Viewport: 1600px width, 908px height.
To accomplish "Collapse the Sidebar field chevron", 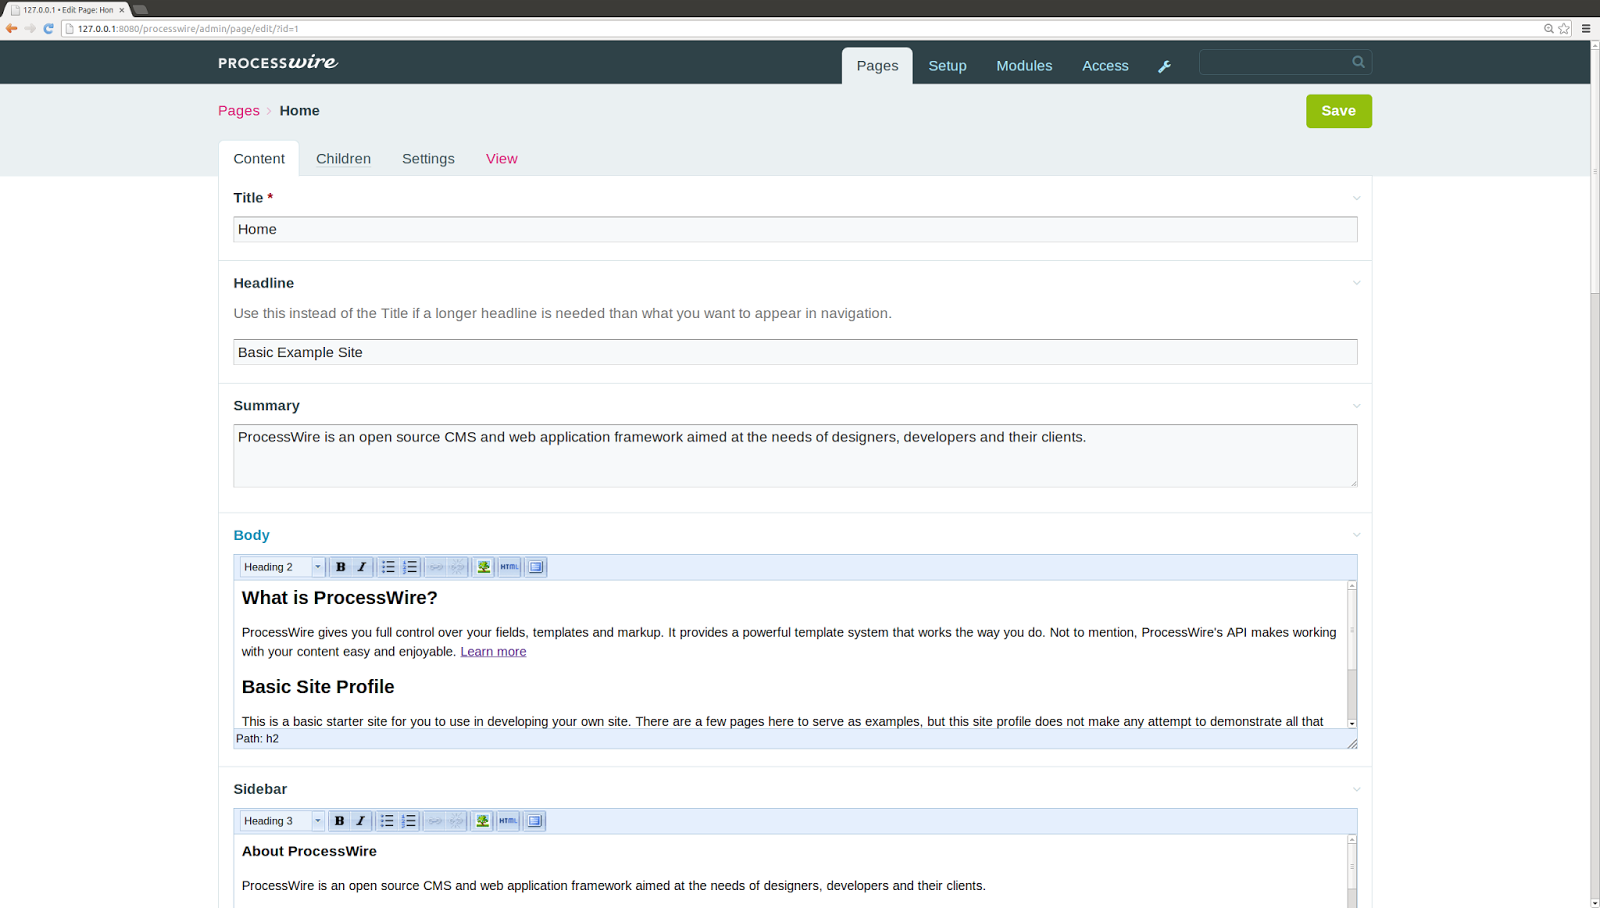I will click(1357, 789).
